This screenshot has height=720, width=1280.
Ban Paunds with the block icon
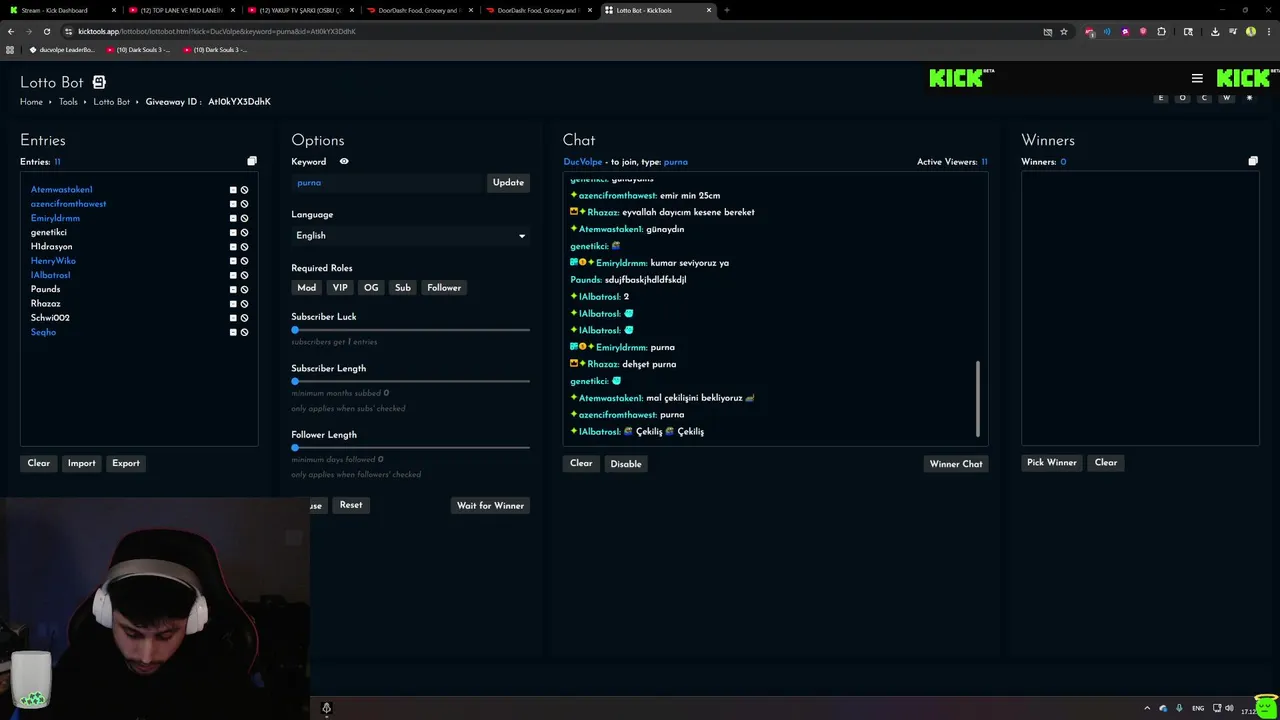coord(244,289)
